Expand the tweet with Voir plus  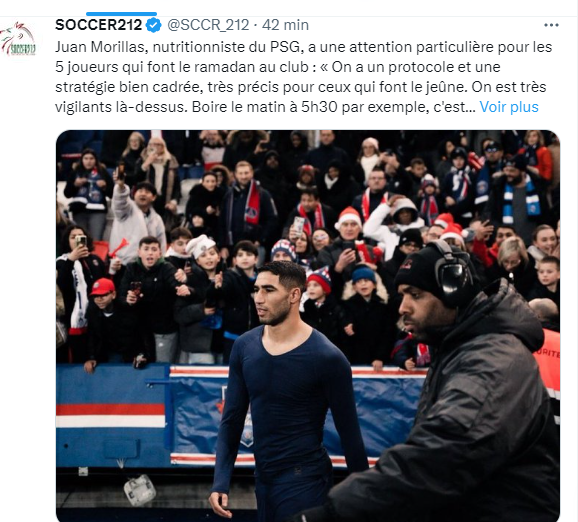pos(509,107)
